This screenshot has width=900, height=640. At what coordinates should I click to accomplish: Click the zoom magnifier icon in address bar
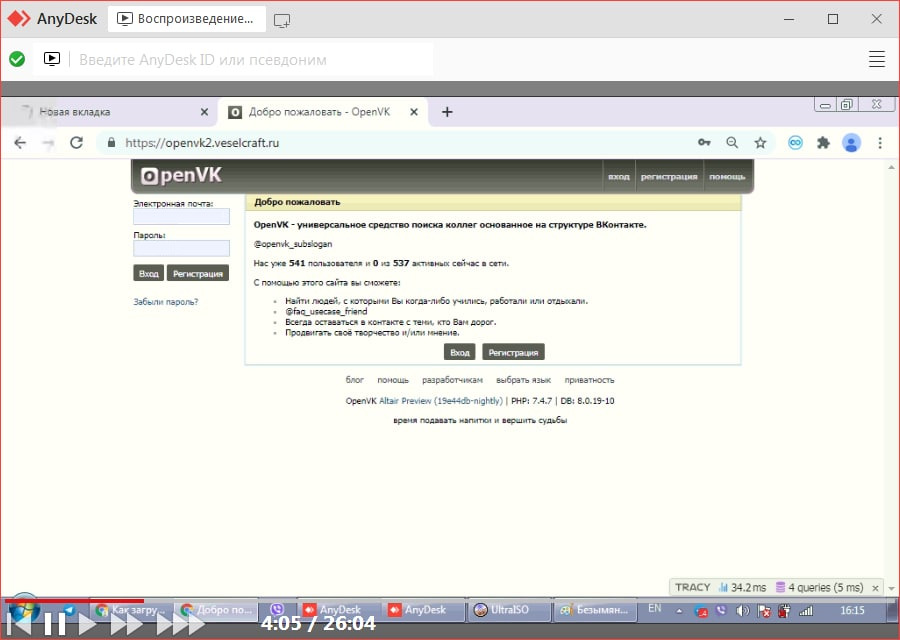pos(732,143)
